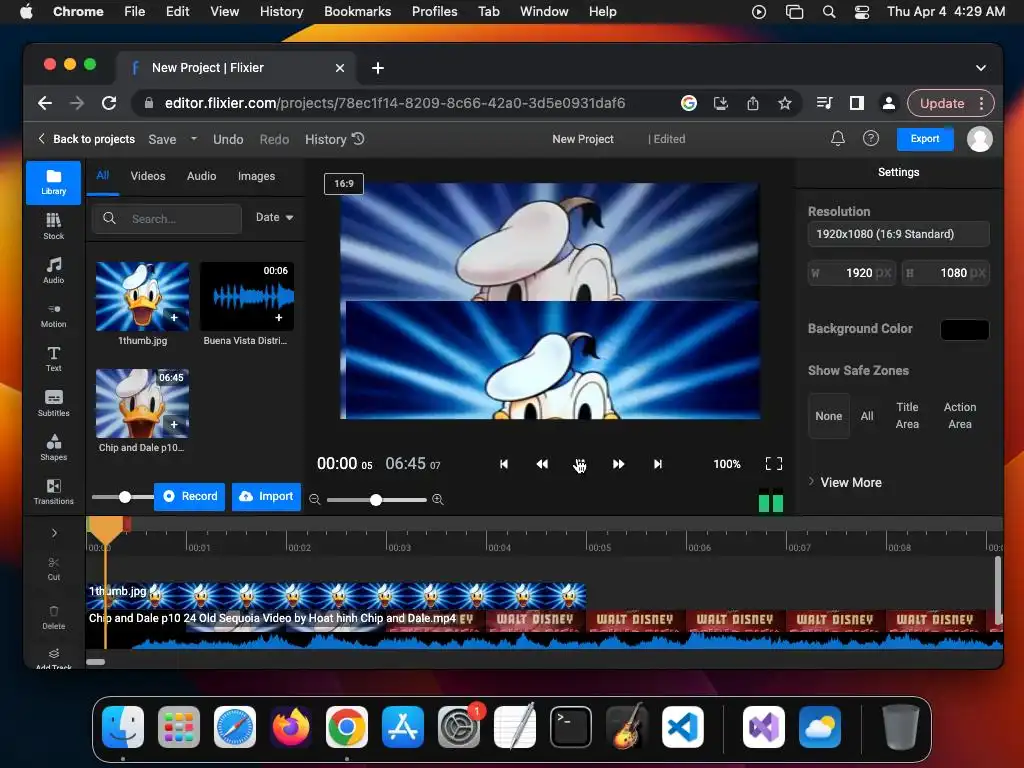Fast forward playback with double-arrow button
1024x768 pixels.
[x=618, y=464]
